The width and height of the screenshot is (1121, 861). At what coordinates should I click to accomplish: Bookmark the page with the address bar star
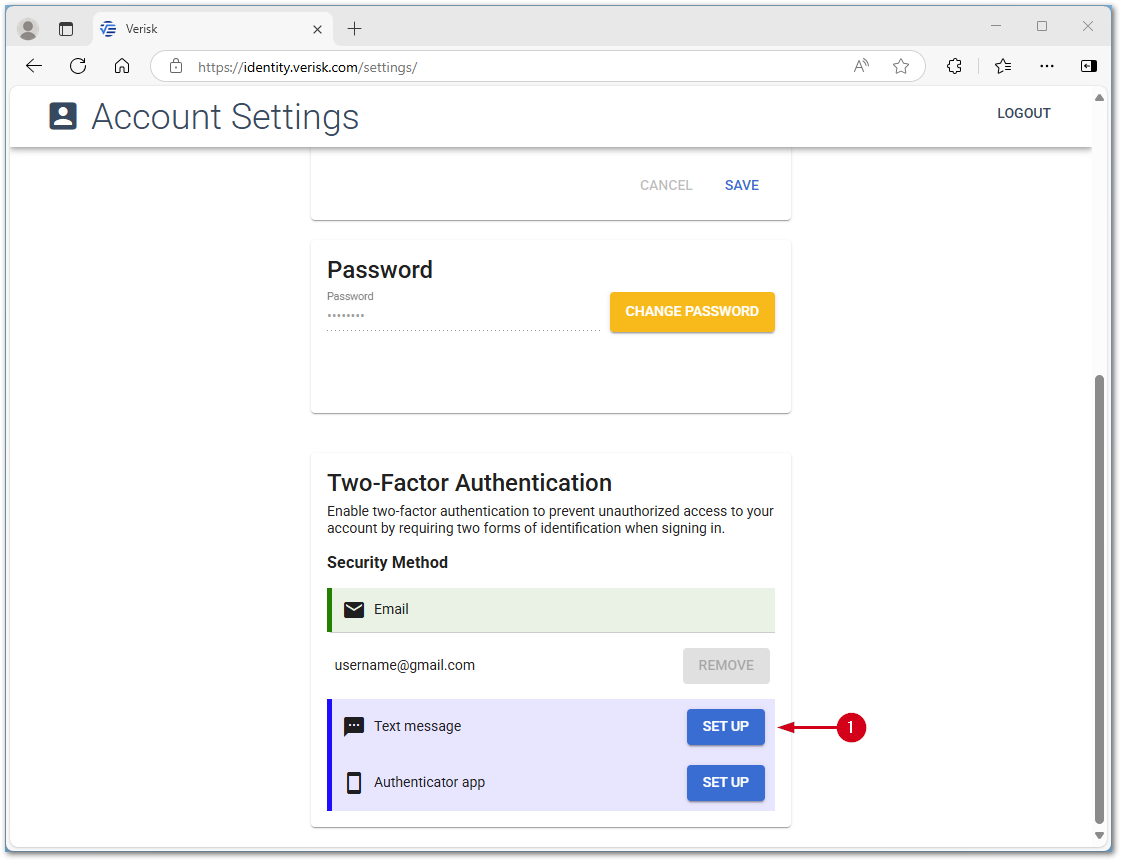tap(901, 66)
